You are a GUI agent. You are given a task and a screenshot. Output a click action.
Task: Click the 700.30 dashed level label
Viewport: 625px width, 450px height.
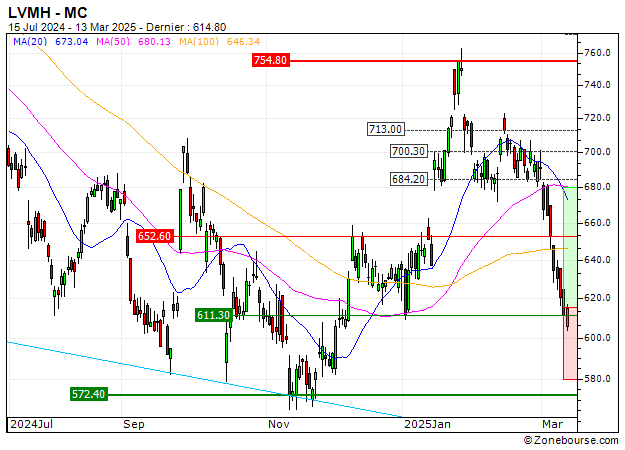tap(409, 151)
